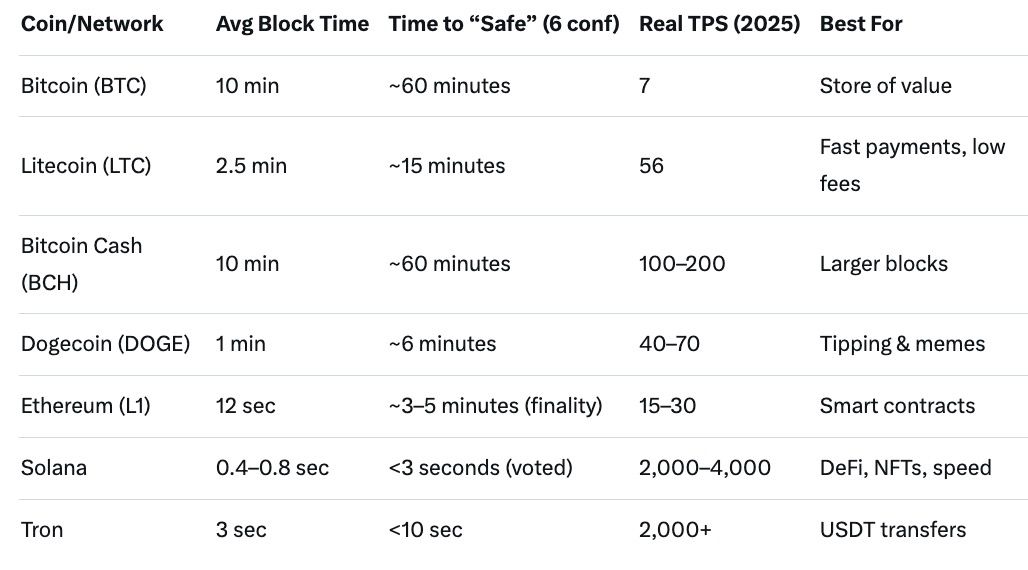
Task: Click Ethereum's ~3–5 minutes (finality) cell
Action: coord(495,406)
